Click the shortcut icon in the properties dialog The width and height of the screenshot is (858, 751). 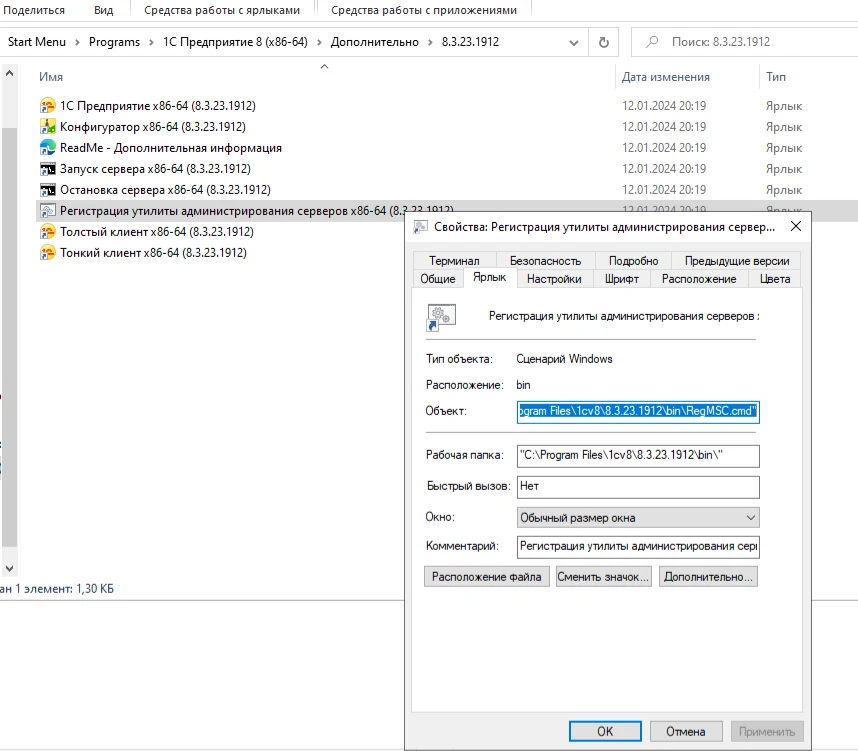pos(441,317)
